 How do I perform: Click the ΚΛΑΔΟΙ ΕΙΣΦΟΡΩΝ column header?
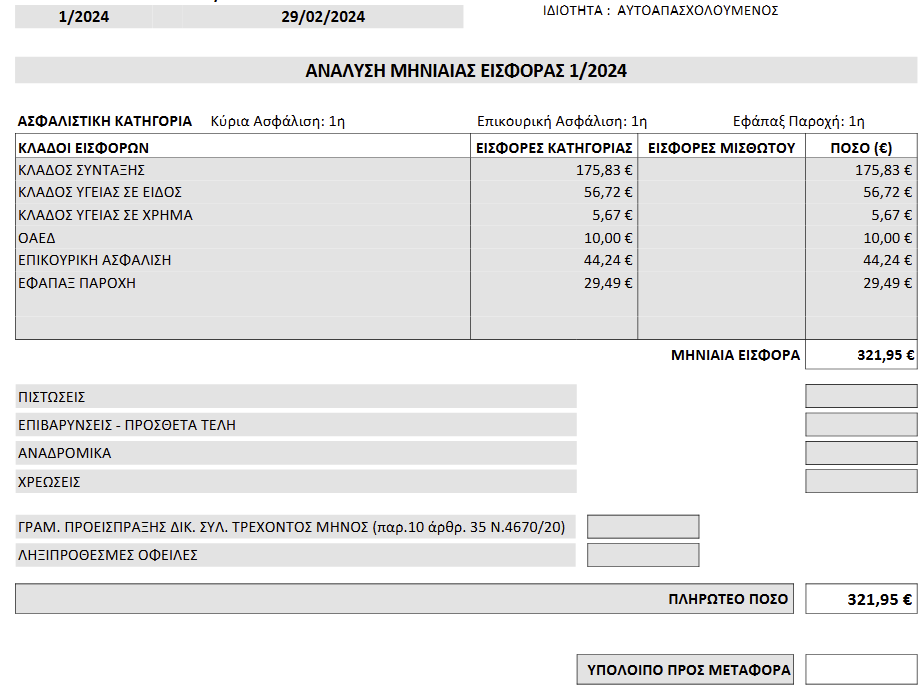click(x=84, y=147)
